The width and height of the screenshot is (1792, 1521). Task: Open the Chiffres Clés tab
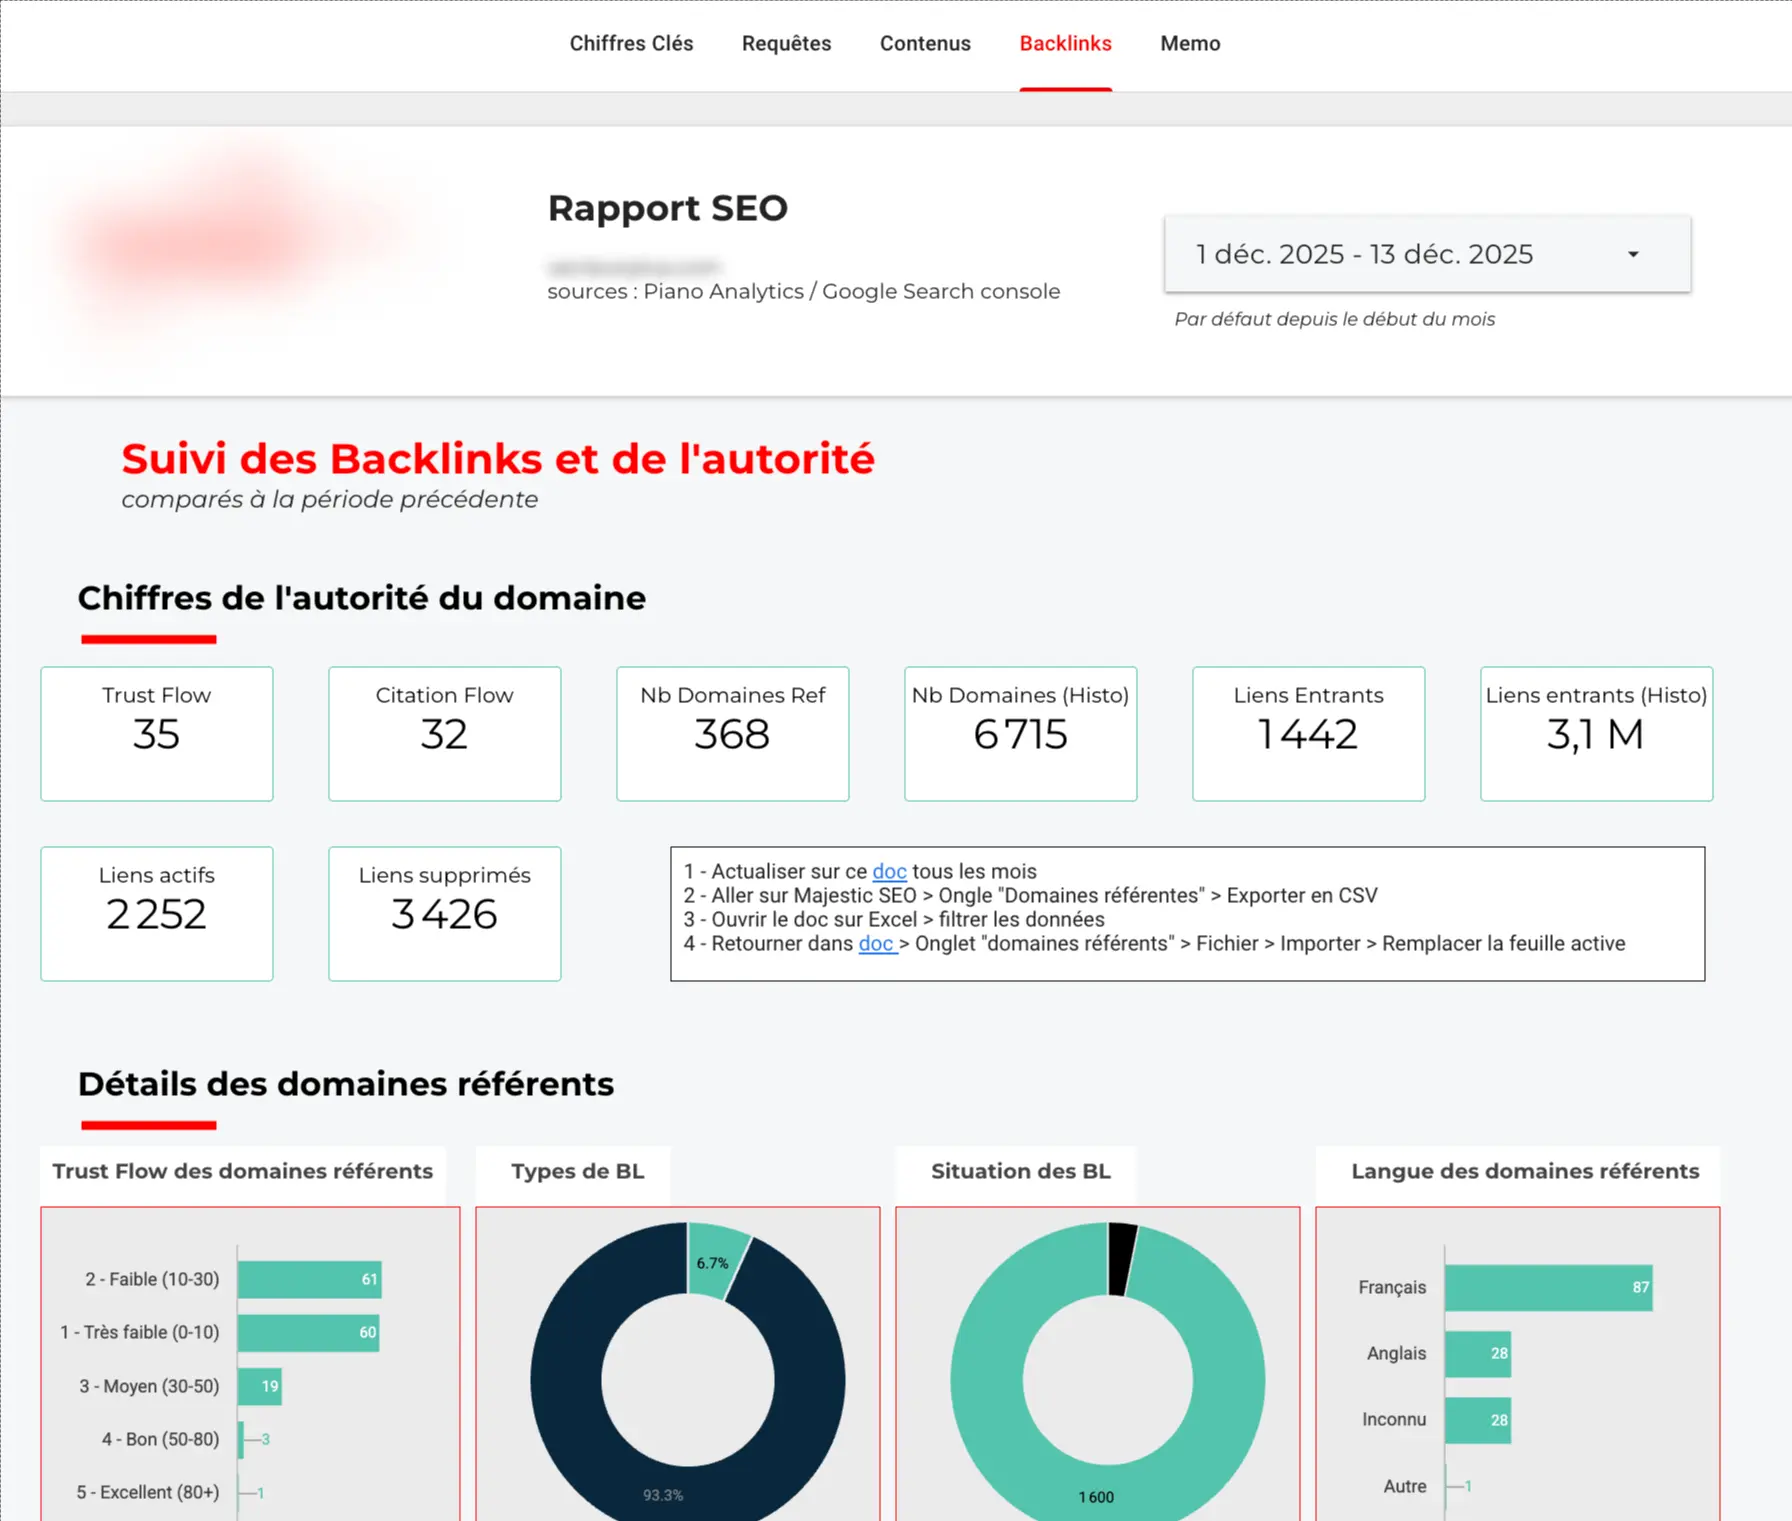[631, 44]
